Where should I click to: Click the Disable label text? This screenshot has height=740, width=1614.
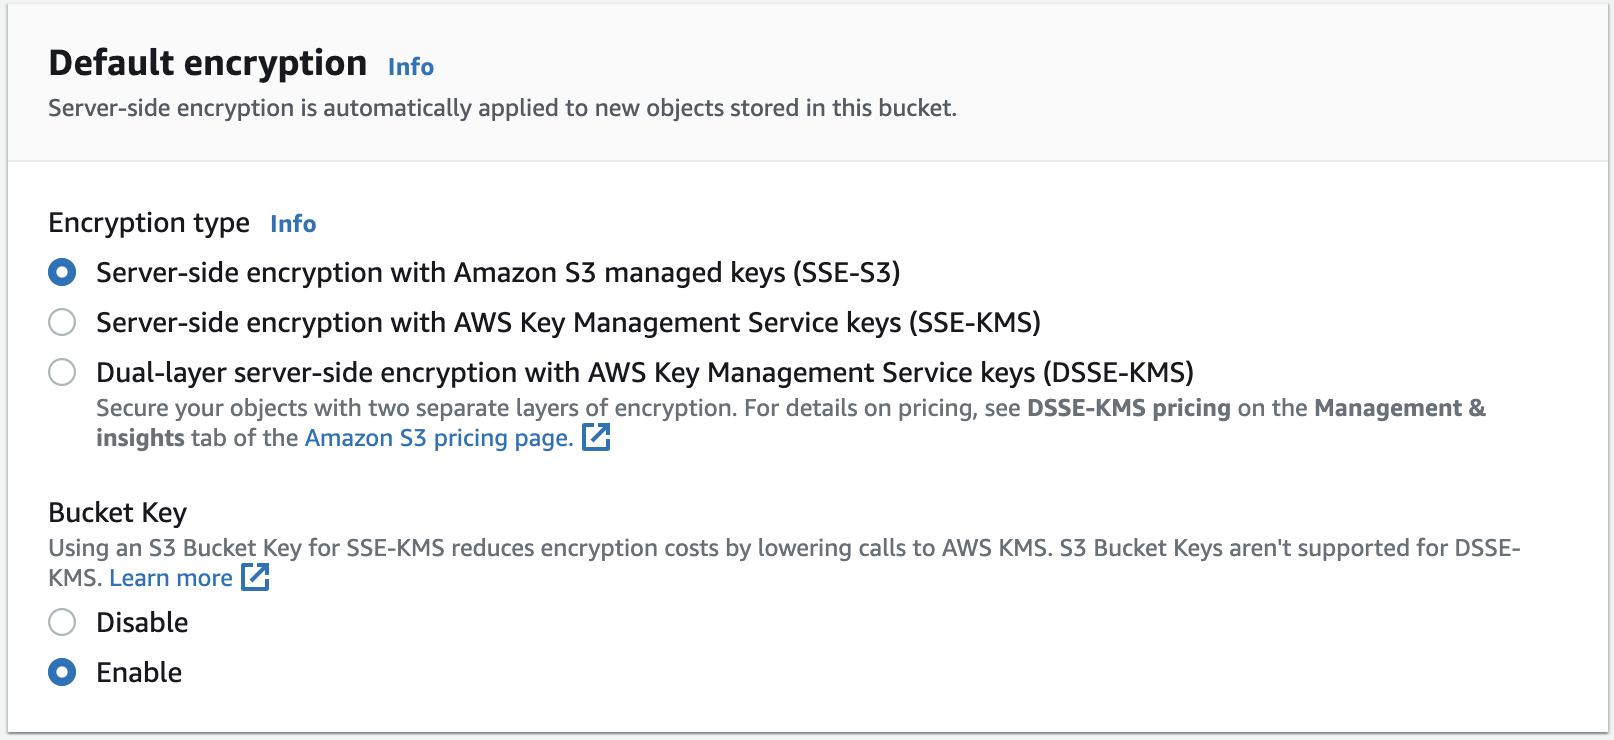click(142, 622)
